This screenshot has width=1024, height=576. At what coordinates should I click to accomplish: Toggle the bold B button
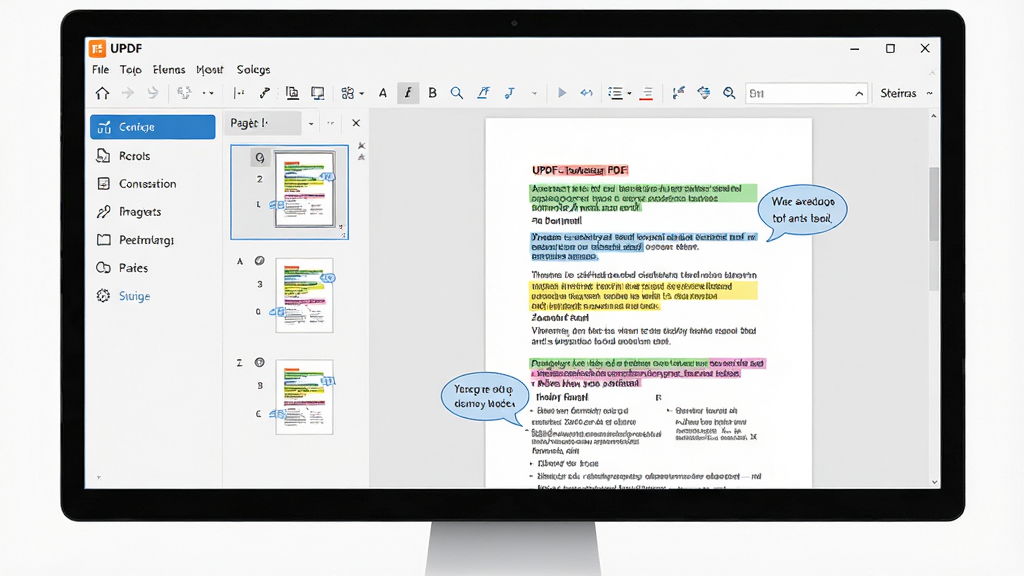pyautogui.click(x=432, y=93)
